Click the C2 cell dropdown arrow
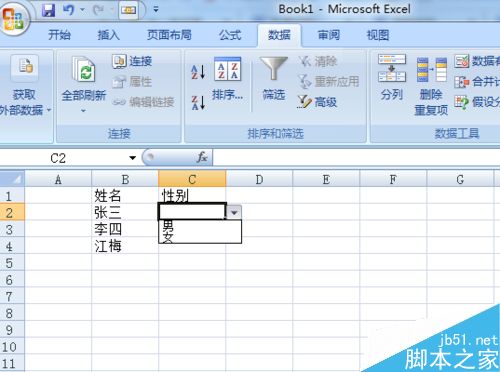The width and height of the screenshot is (500, 372). click(234, 212)
